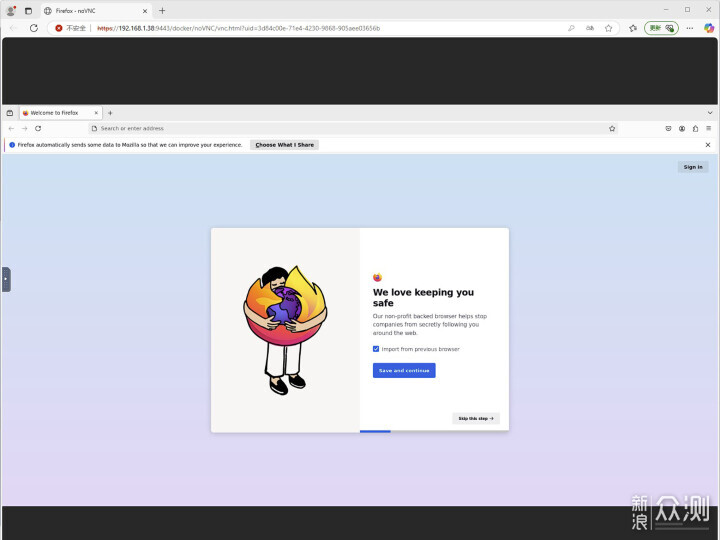Screen dimensions: 720x540
Task: Click the blue info icon in notification bar
Action: coord(12,145)
